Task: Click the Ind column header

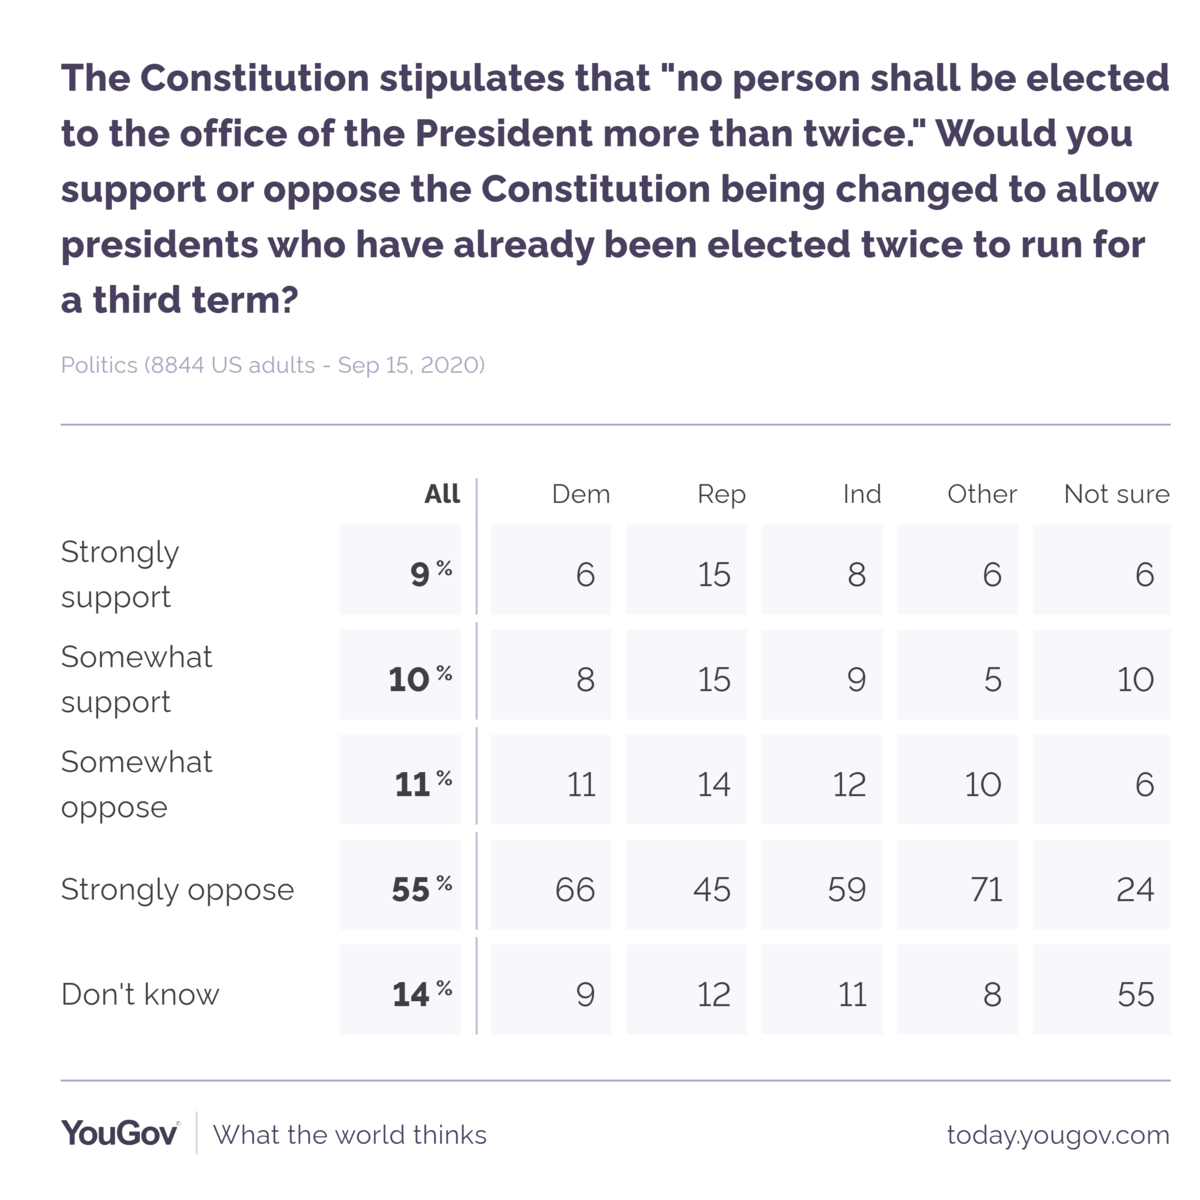Action: point(861,494)
